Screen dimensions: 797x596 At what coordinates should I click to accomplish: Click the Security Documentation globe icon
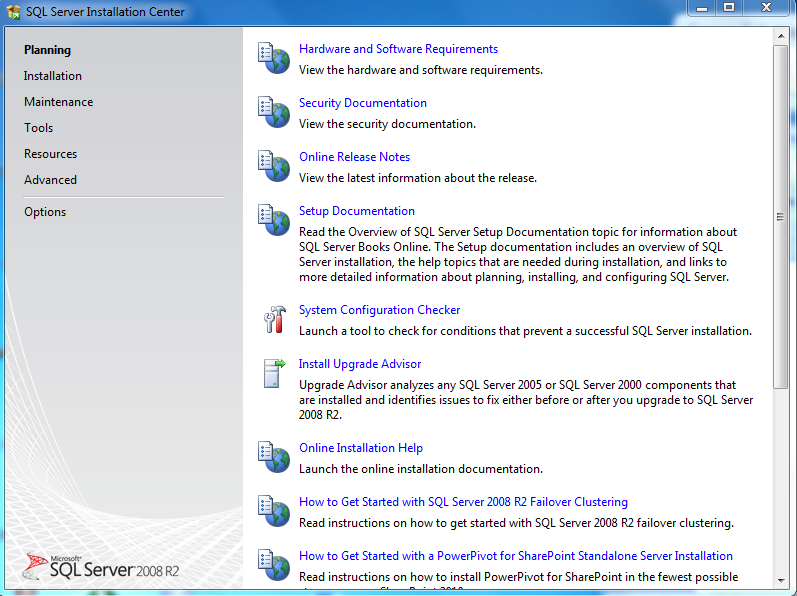[x=274, y=112]
